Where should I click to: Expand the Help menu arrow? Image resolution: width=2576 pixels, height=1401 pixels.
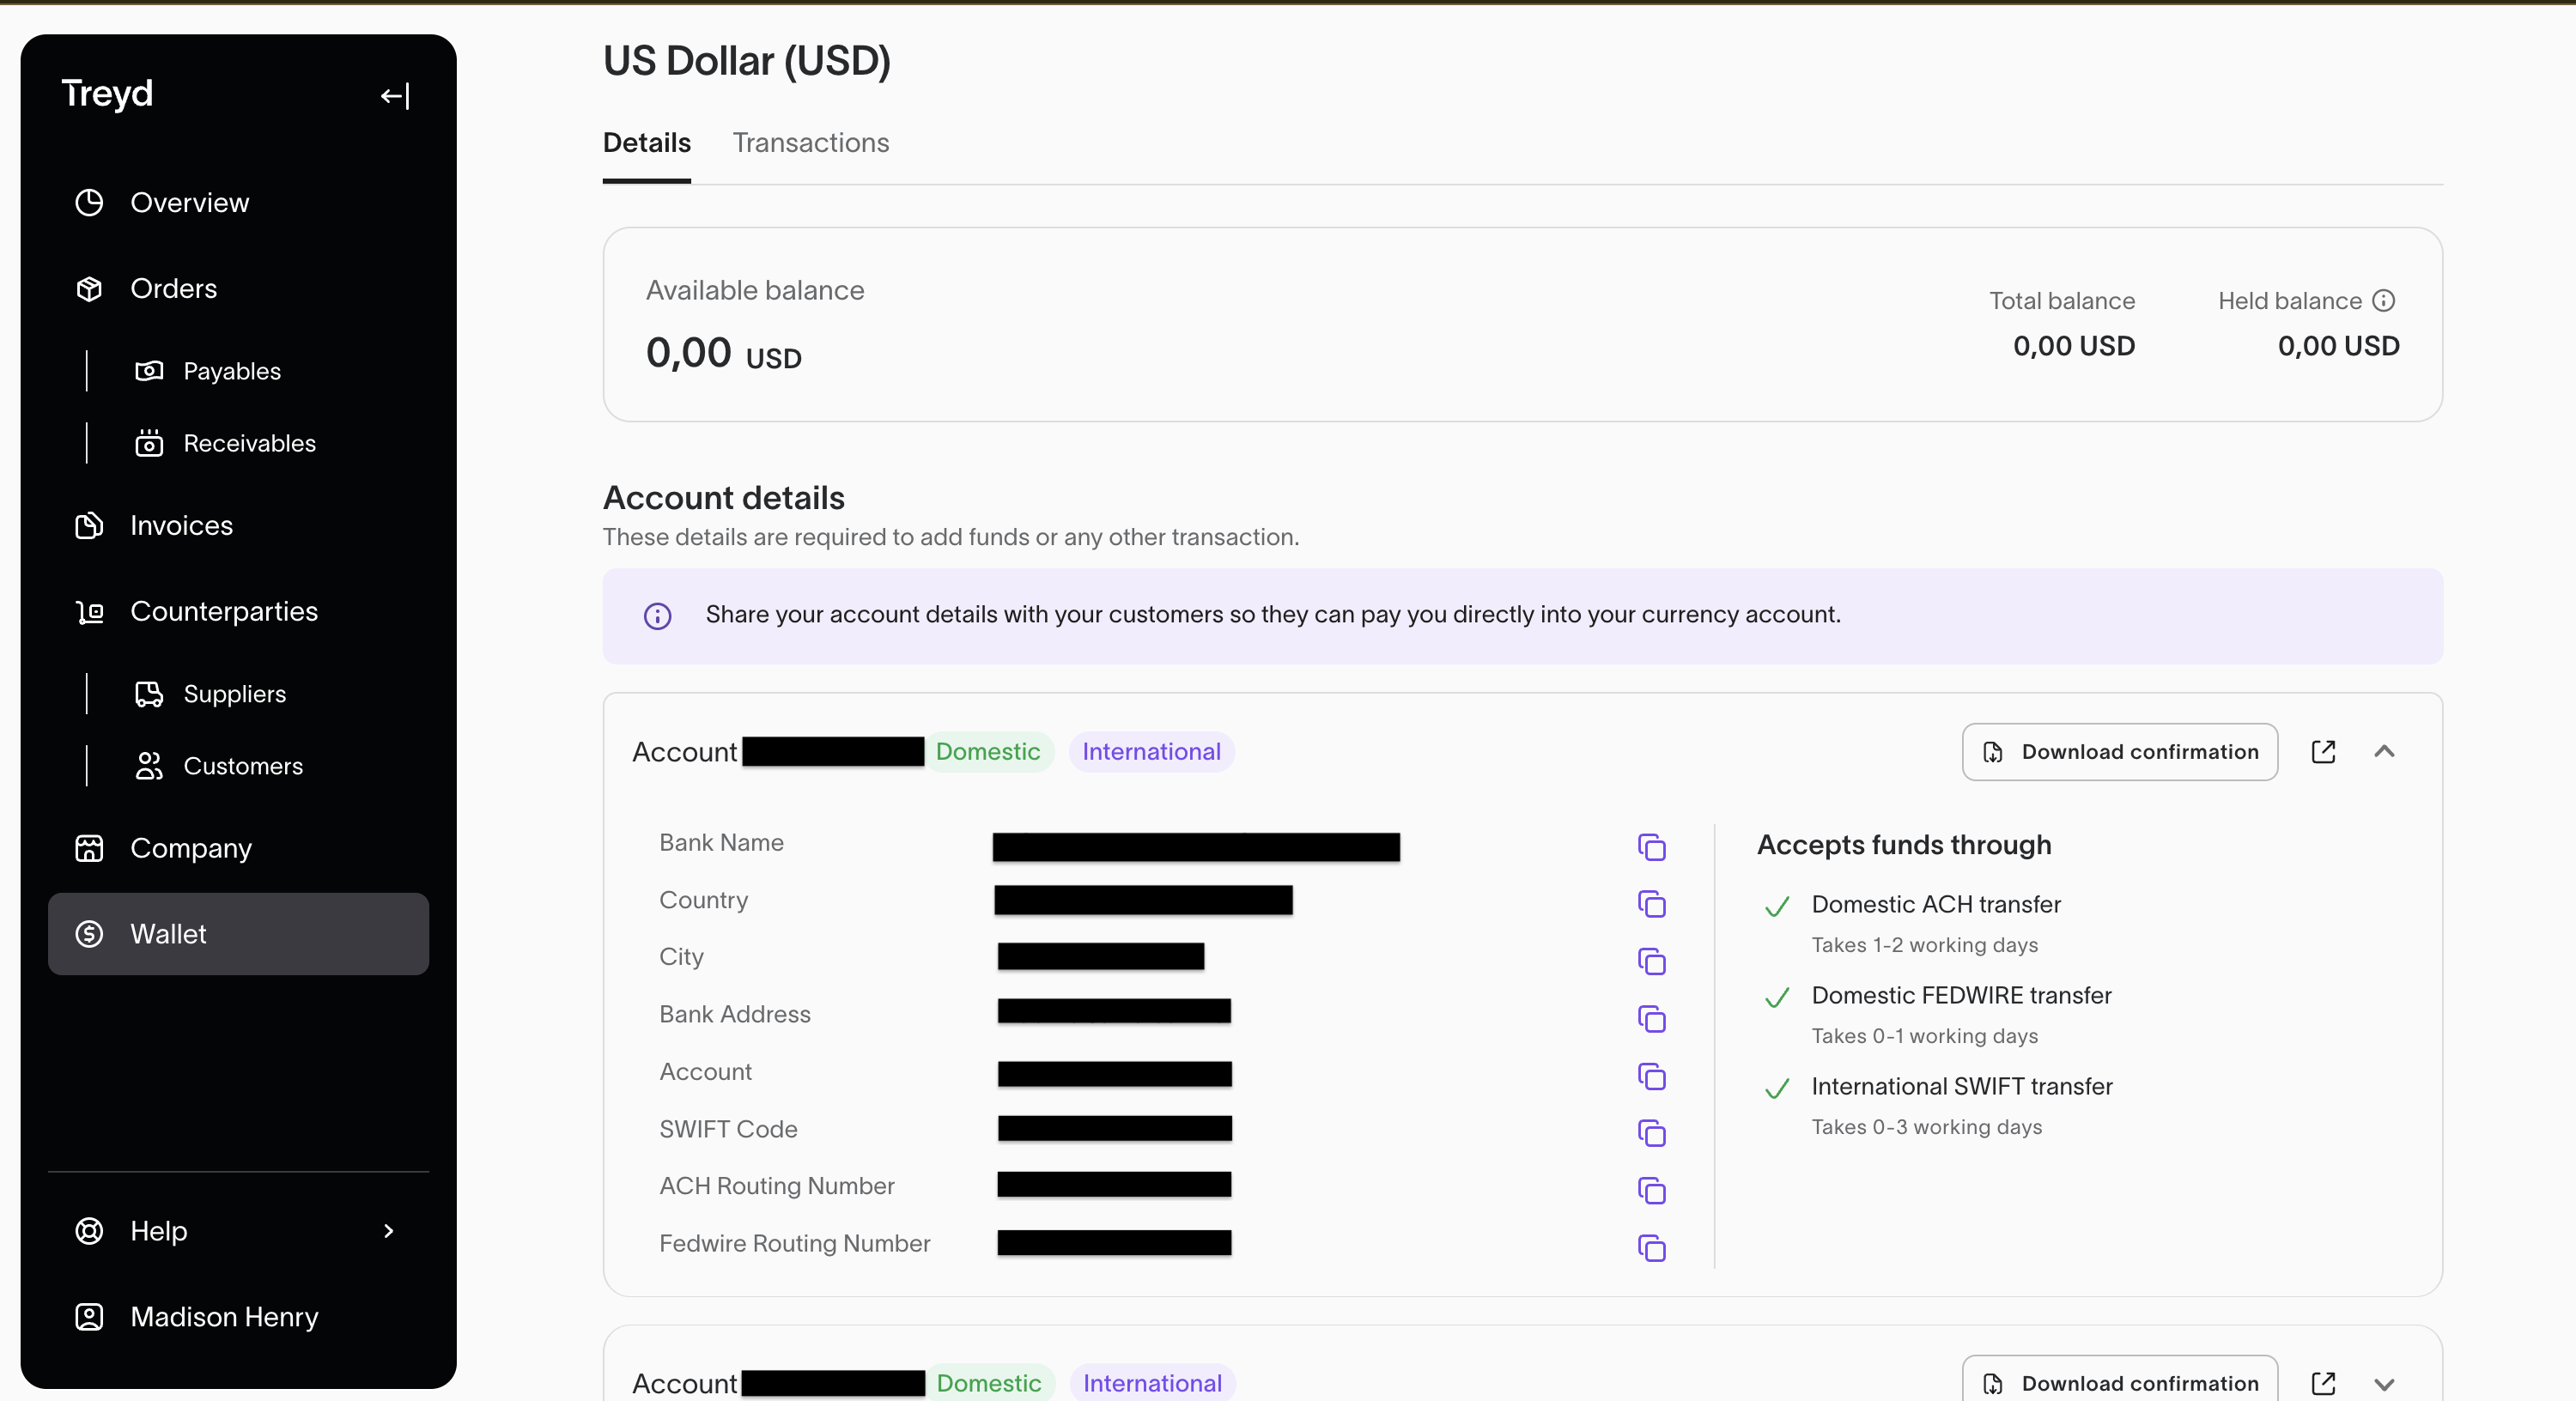click(389, 1231)
